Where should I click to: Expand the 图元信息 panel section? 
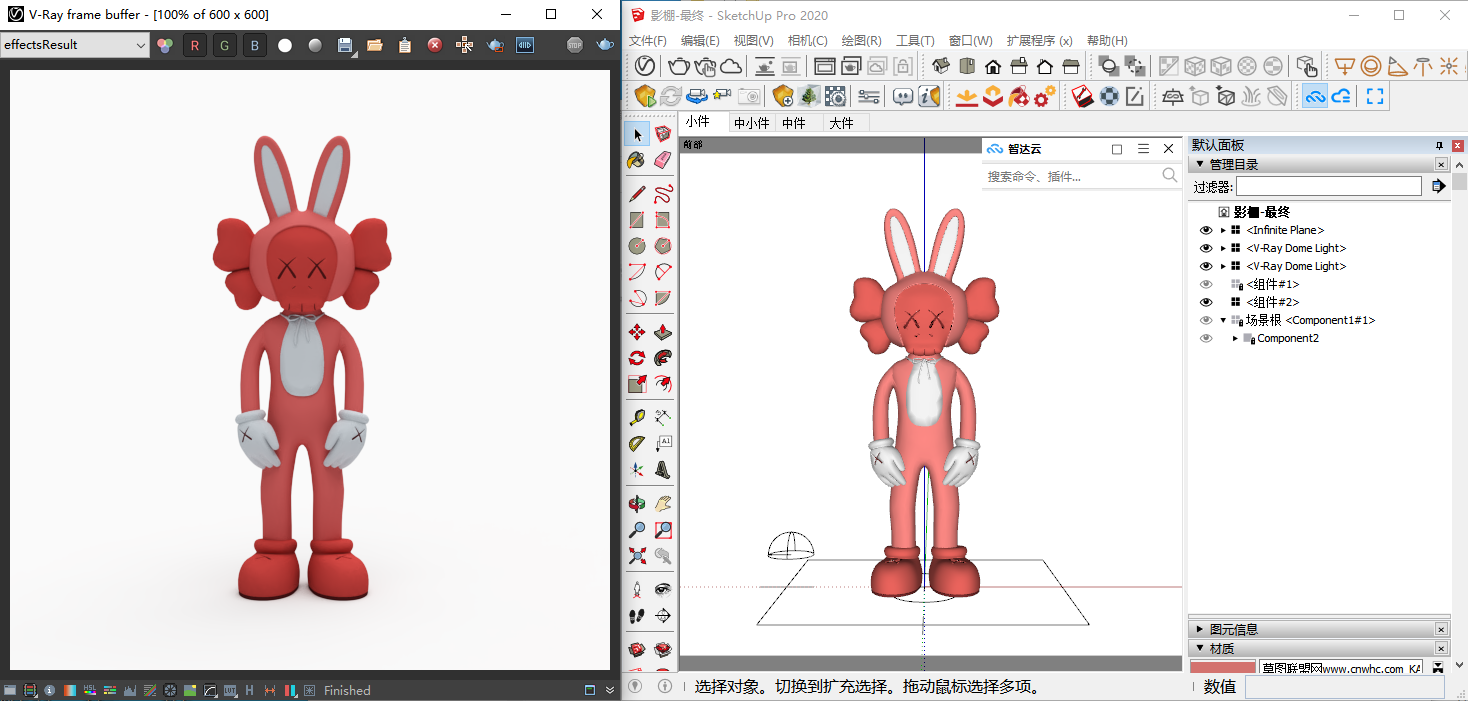point(1200,629)
